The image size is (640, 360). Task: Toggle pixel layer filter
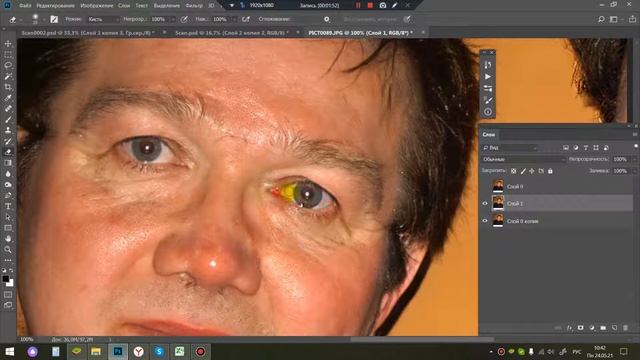(x=566, y=148)
